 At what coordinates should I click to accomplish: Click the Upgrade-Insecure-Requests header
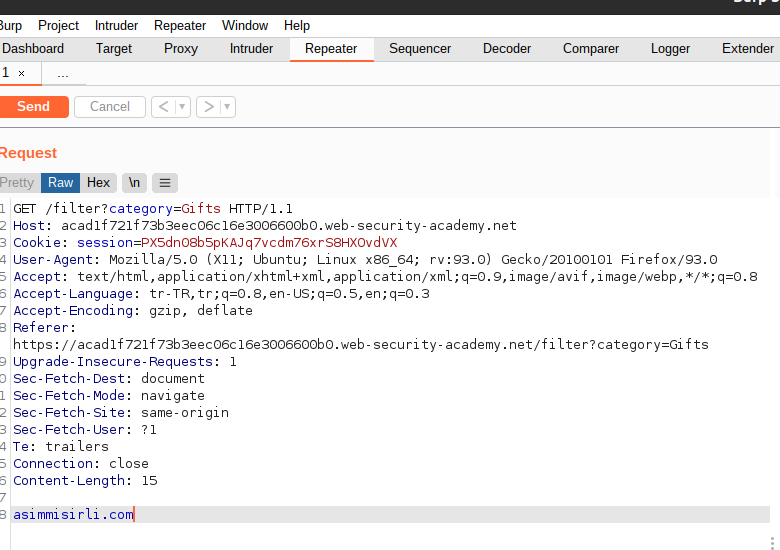pyautogui.click(x=125, y=362)
